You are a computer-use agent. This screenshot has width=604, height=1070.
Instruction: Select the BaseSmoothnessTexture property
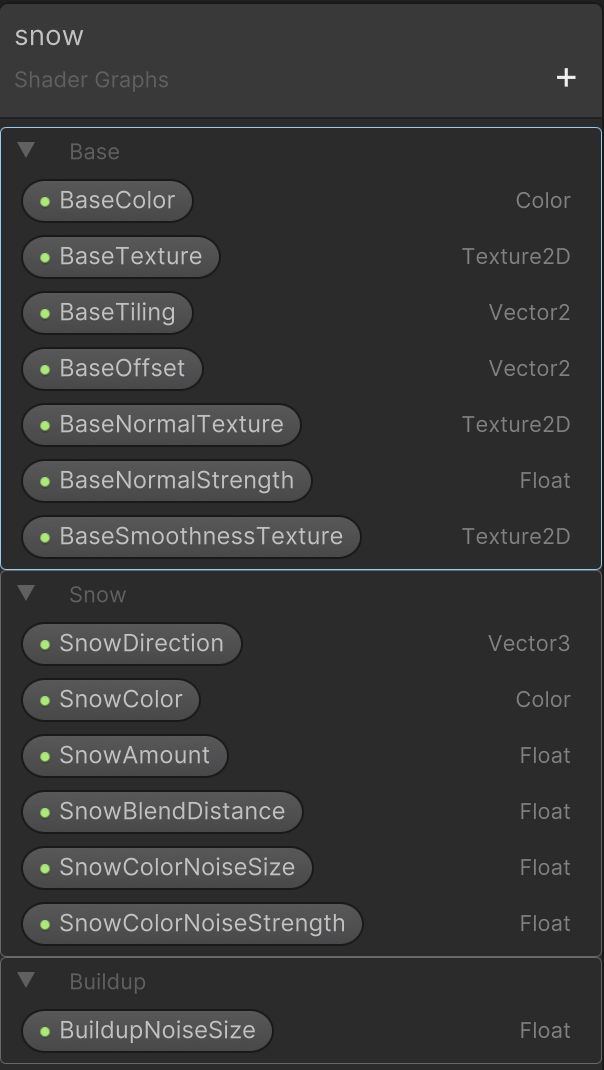tap(191, 536)
